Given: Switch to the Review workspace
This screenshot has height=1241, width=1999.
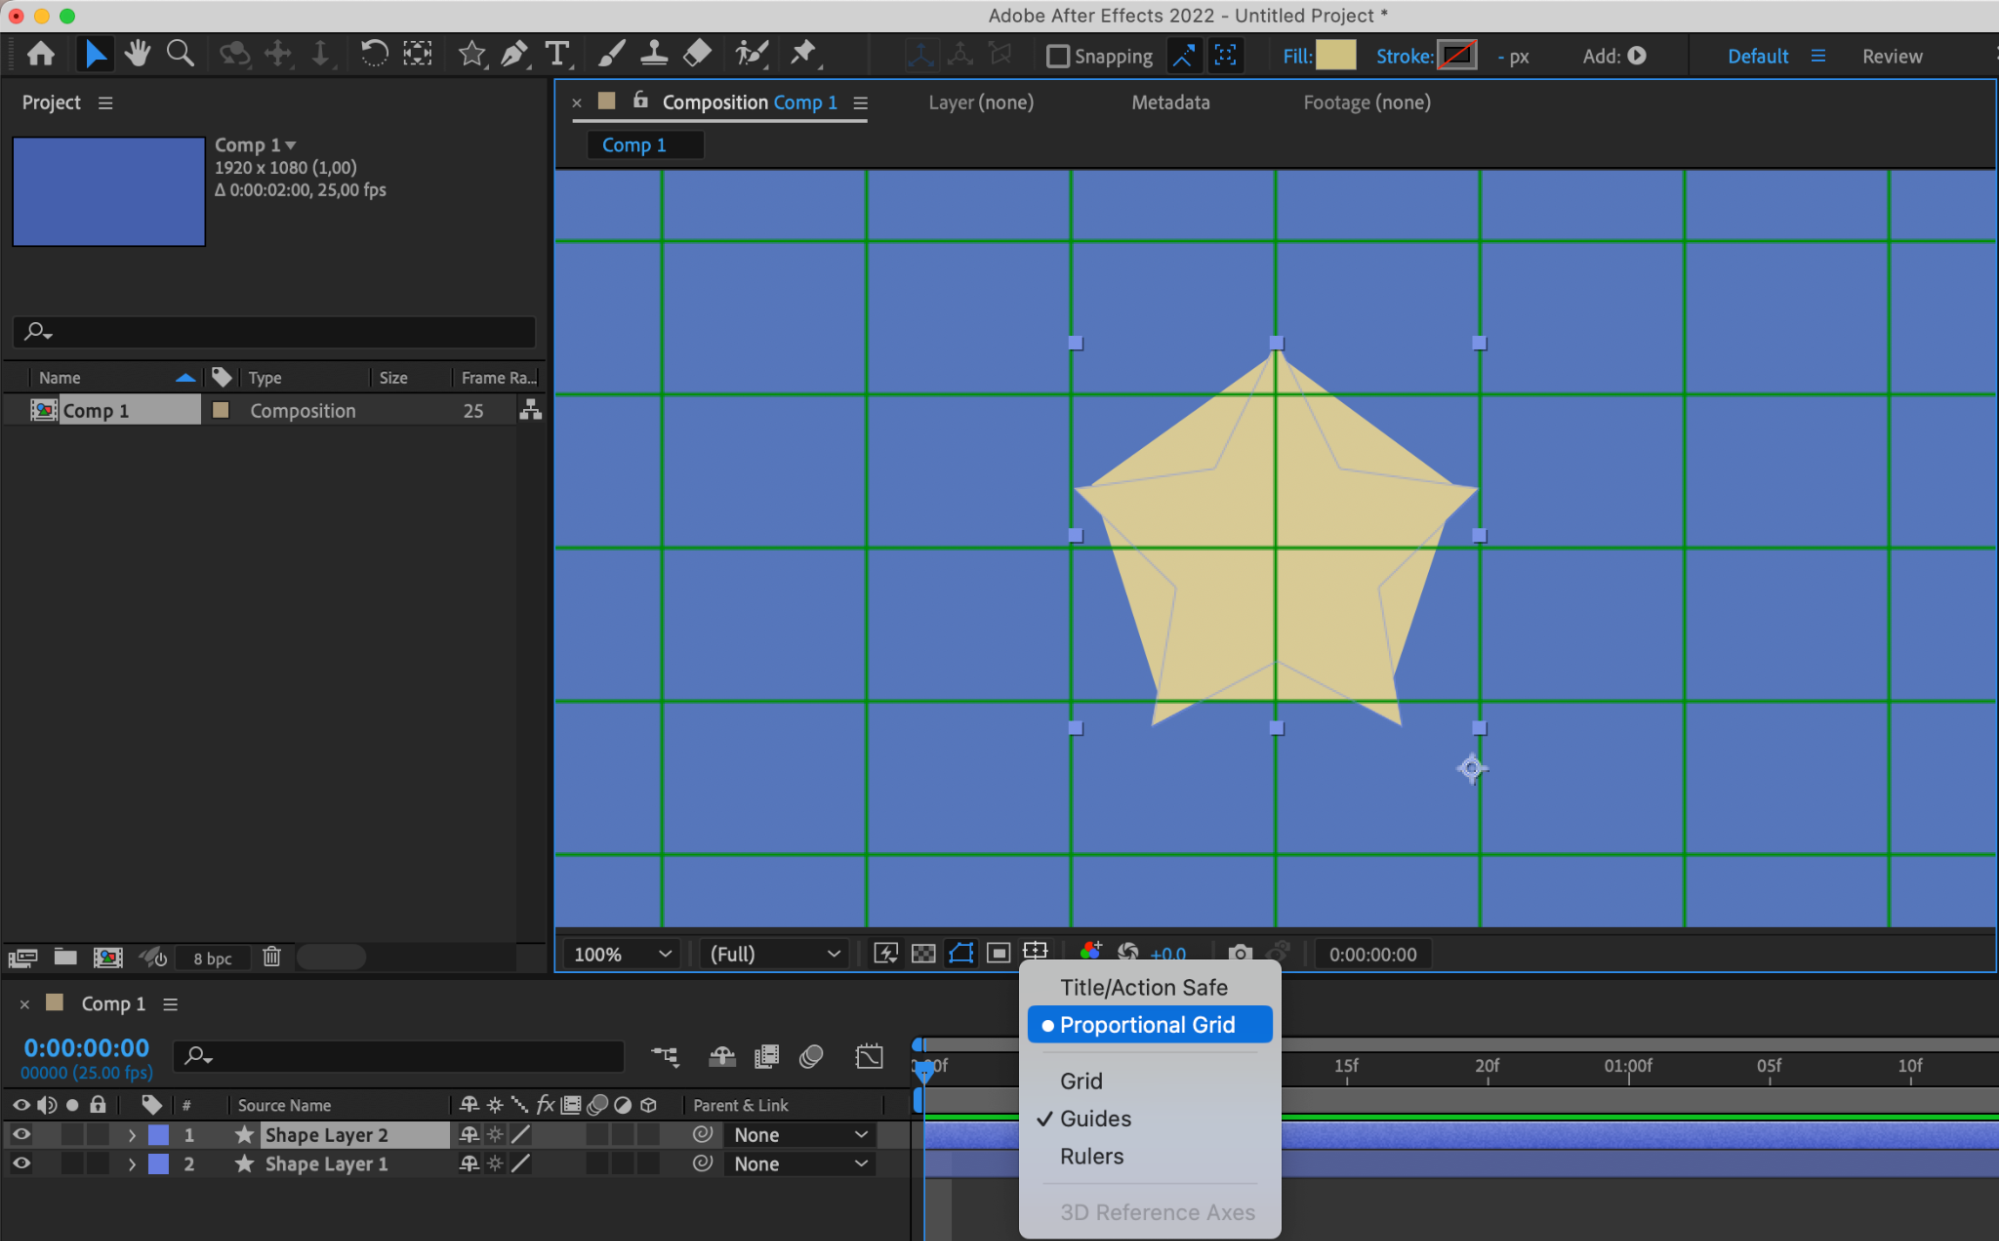Looking at the screenshot, I should pyautogui.click(x=1891, y=57).
